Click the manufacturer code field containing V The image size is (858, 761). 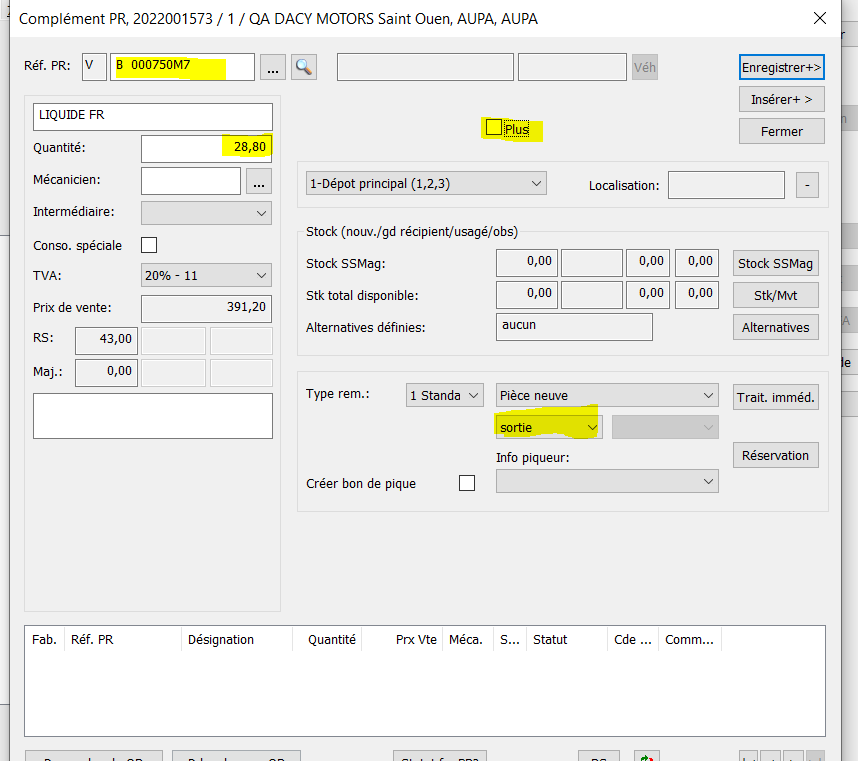pos(94,67)
